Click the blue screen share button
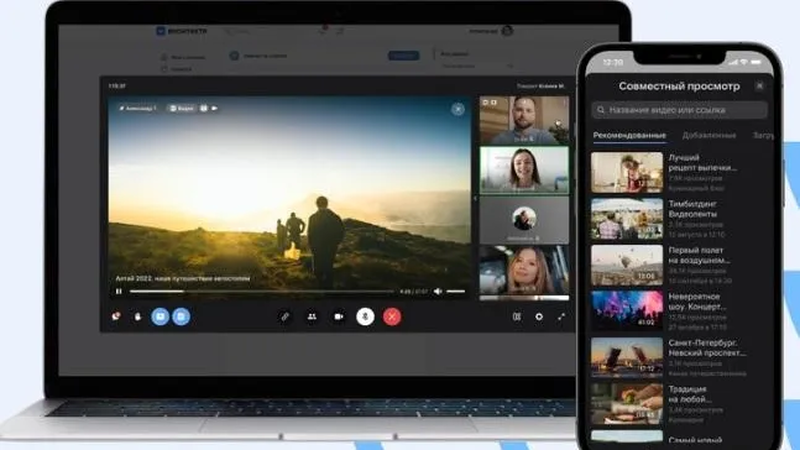 click(159, 316)
